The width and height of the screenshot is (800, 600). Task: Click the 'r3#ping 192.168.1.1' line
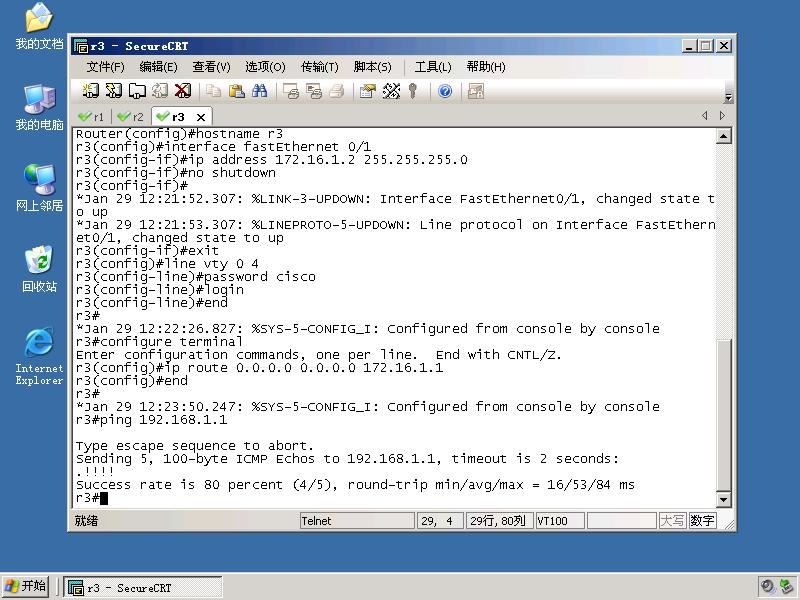coord(152,420)
